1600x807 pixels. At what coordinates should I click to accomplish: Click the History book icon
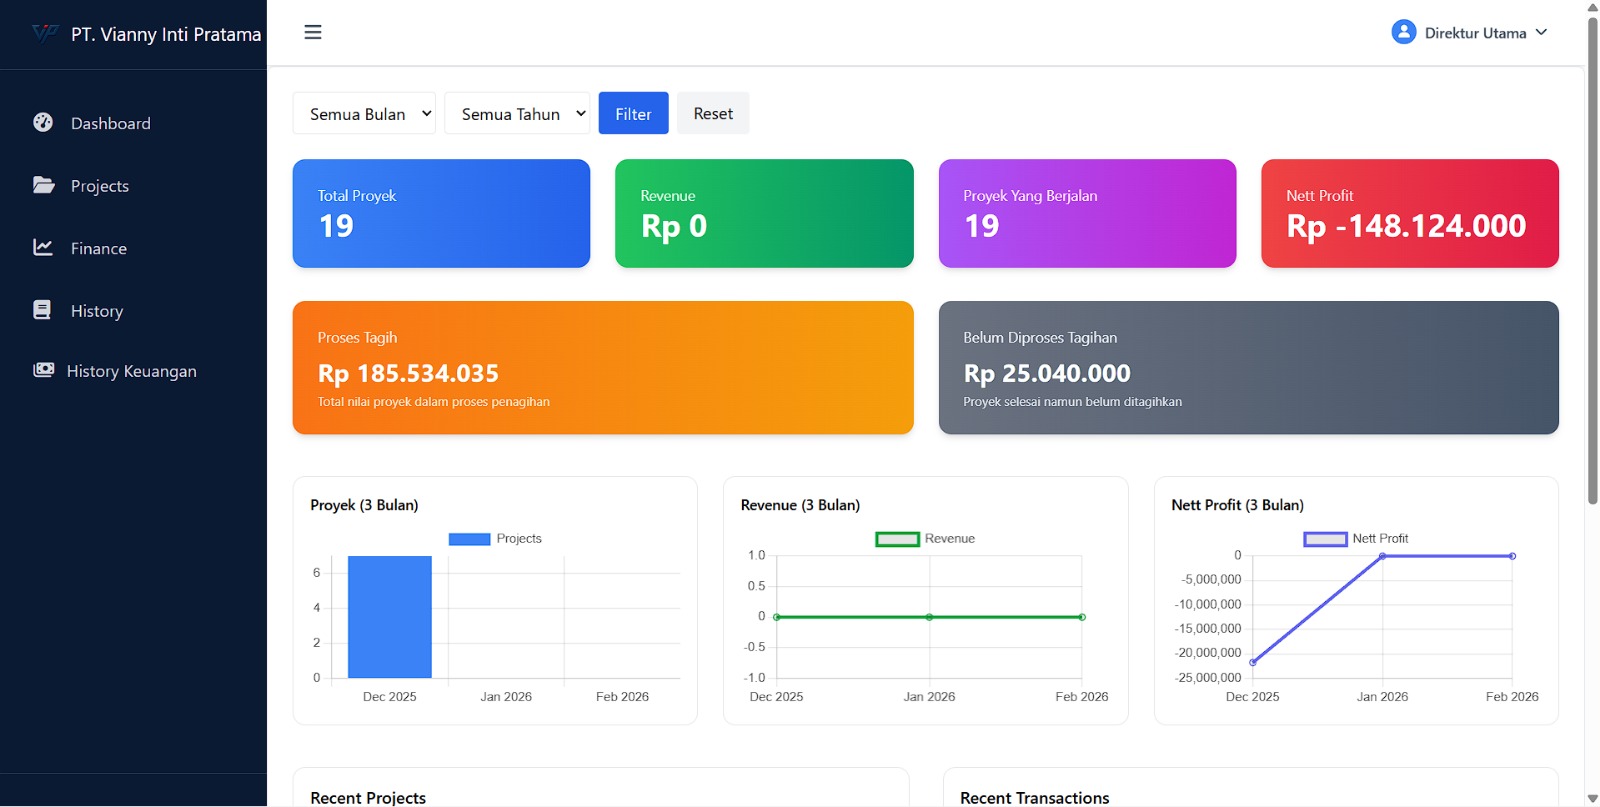tap(42, 310)
